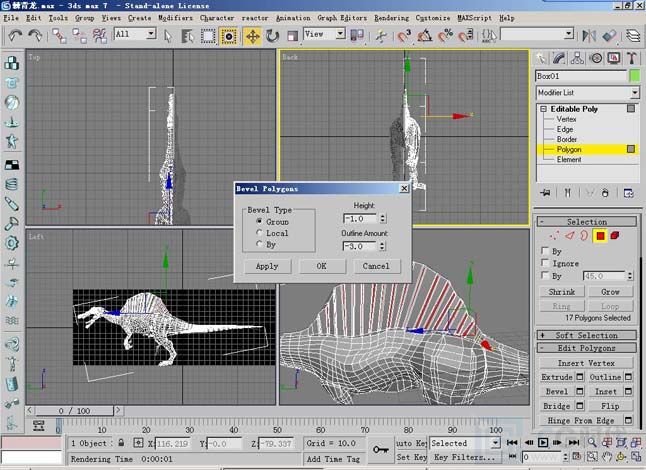The image size is (646, 470).
Task: Click Apply in Bevel Polygons dialog
Action: pos(267,266)
